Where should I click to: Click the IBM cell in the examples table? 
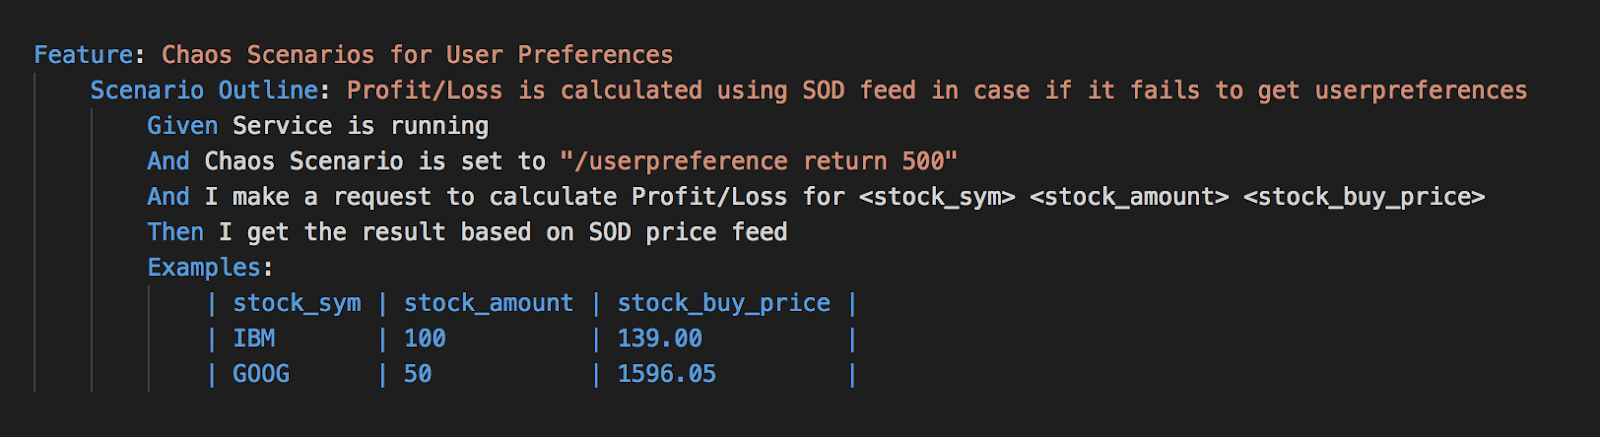(x=254, y=339)
